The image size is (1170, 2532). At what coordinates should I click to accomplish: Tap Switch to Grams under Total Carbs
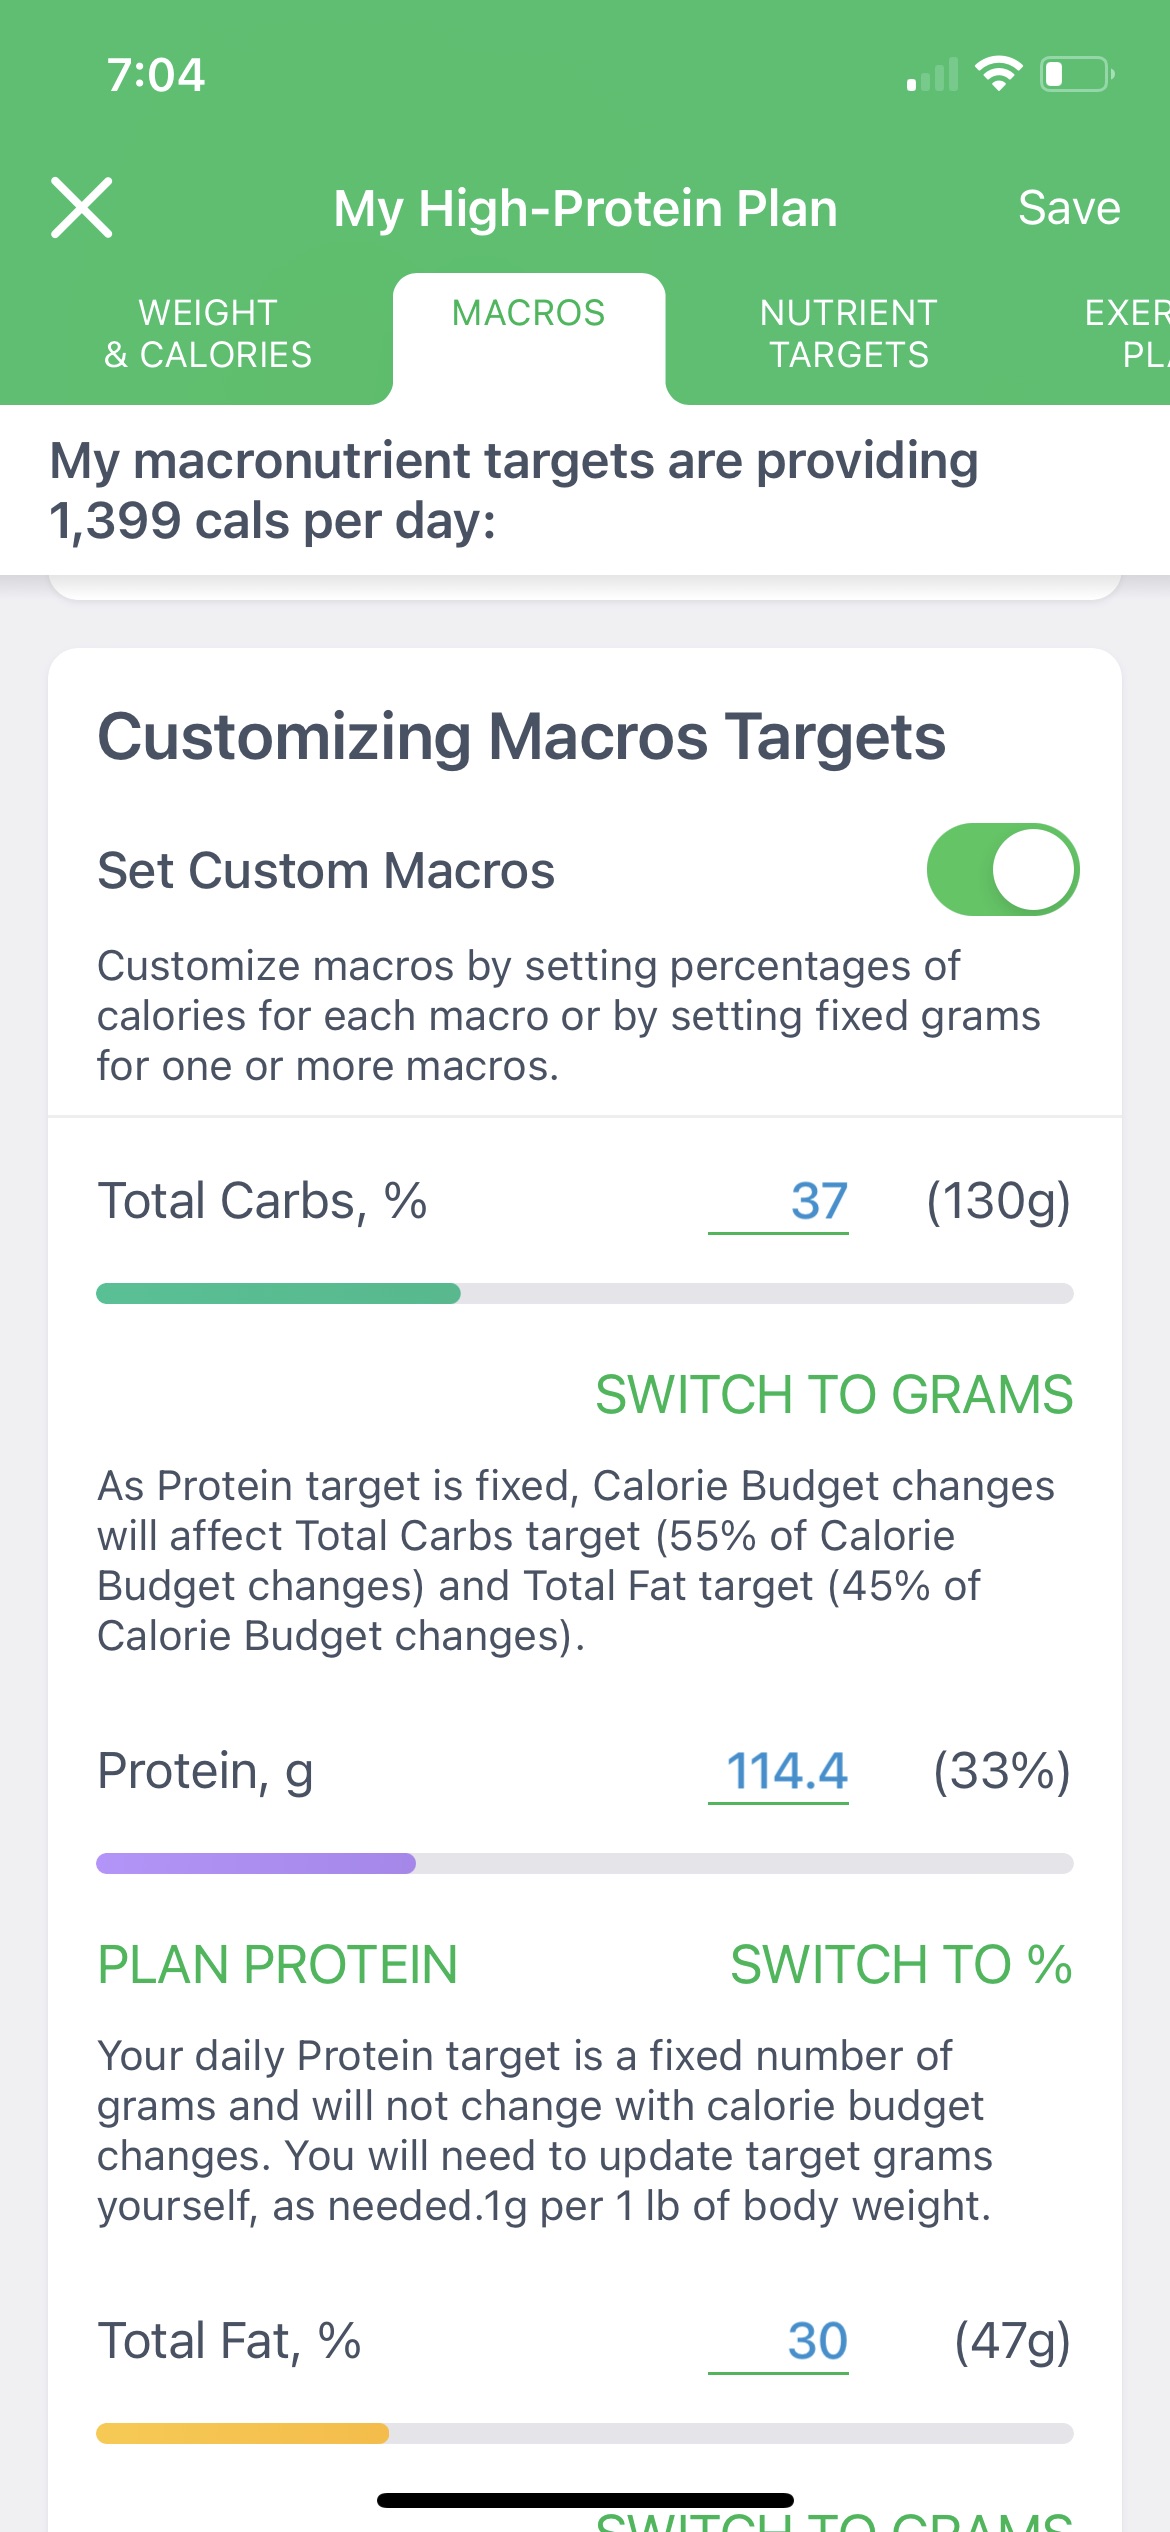pos(834,1395)
